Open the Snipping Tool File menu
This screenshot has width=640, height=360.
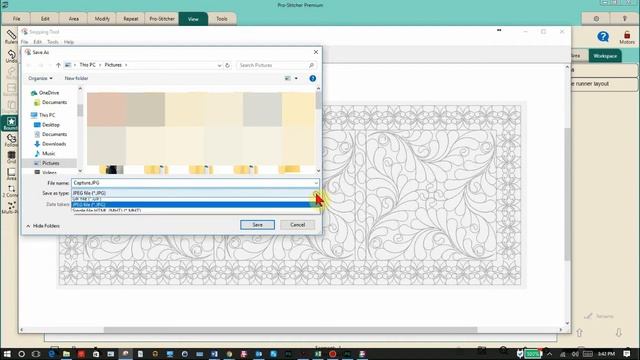pos(25,42)
